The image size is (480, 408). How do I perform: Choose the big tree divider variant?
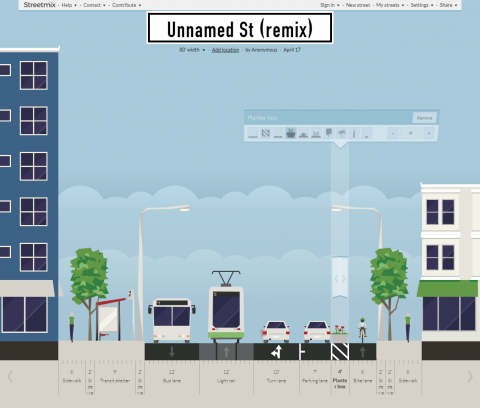329,133
